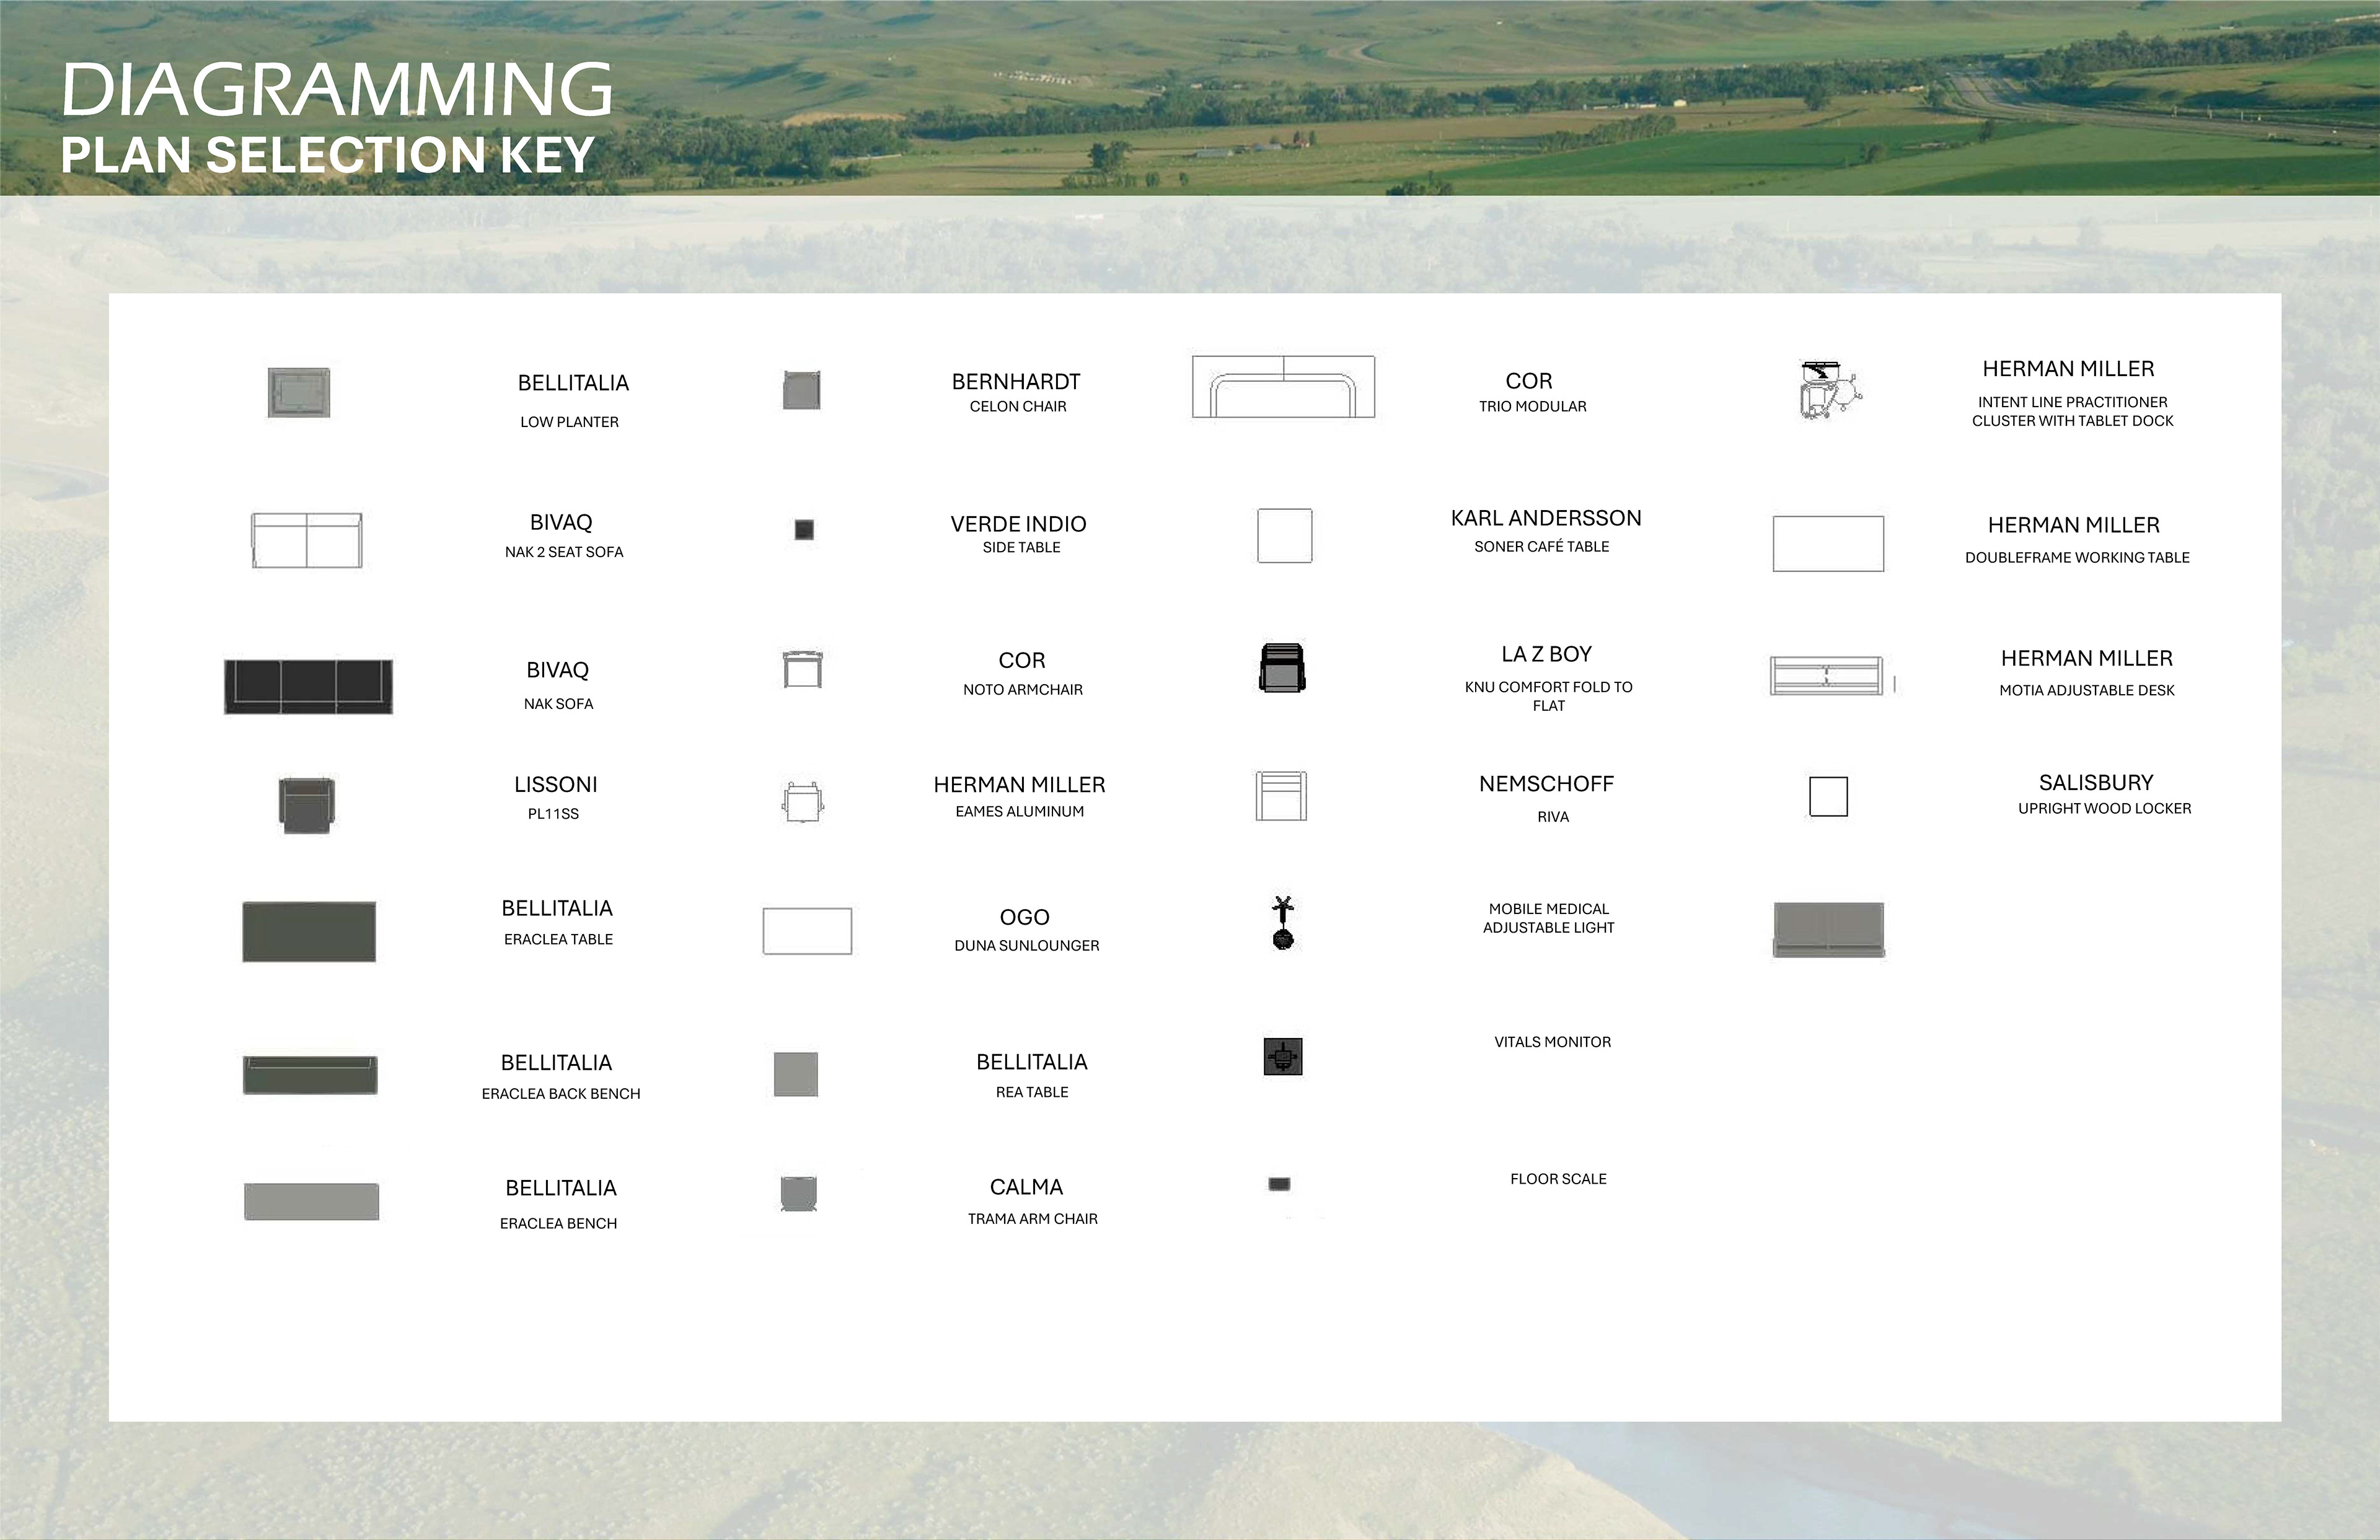Viewport: 2380px width, 1540px height.
Task: Select the TRIO MODULAR label
Action: [1533, 406]
